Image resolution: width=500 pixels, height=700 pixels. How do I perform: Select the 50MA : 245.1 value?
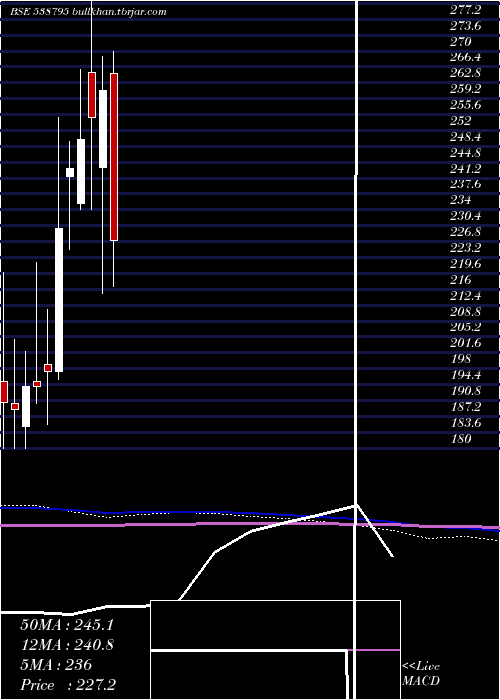click(x=67, y=625)
